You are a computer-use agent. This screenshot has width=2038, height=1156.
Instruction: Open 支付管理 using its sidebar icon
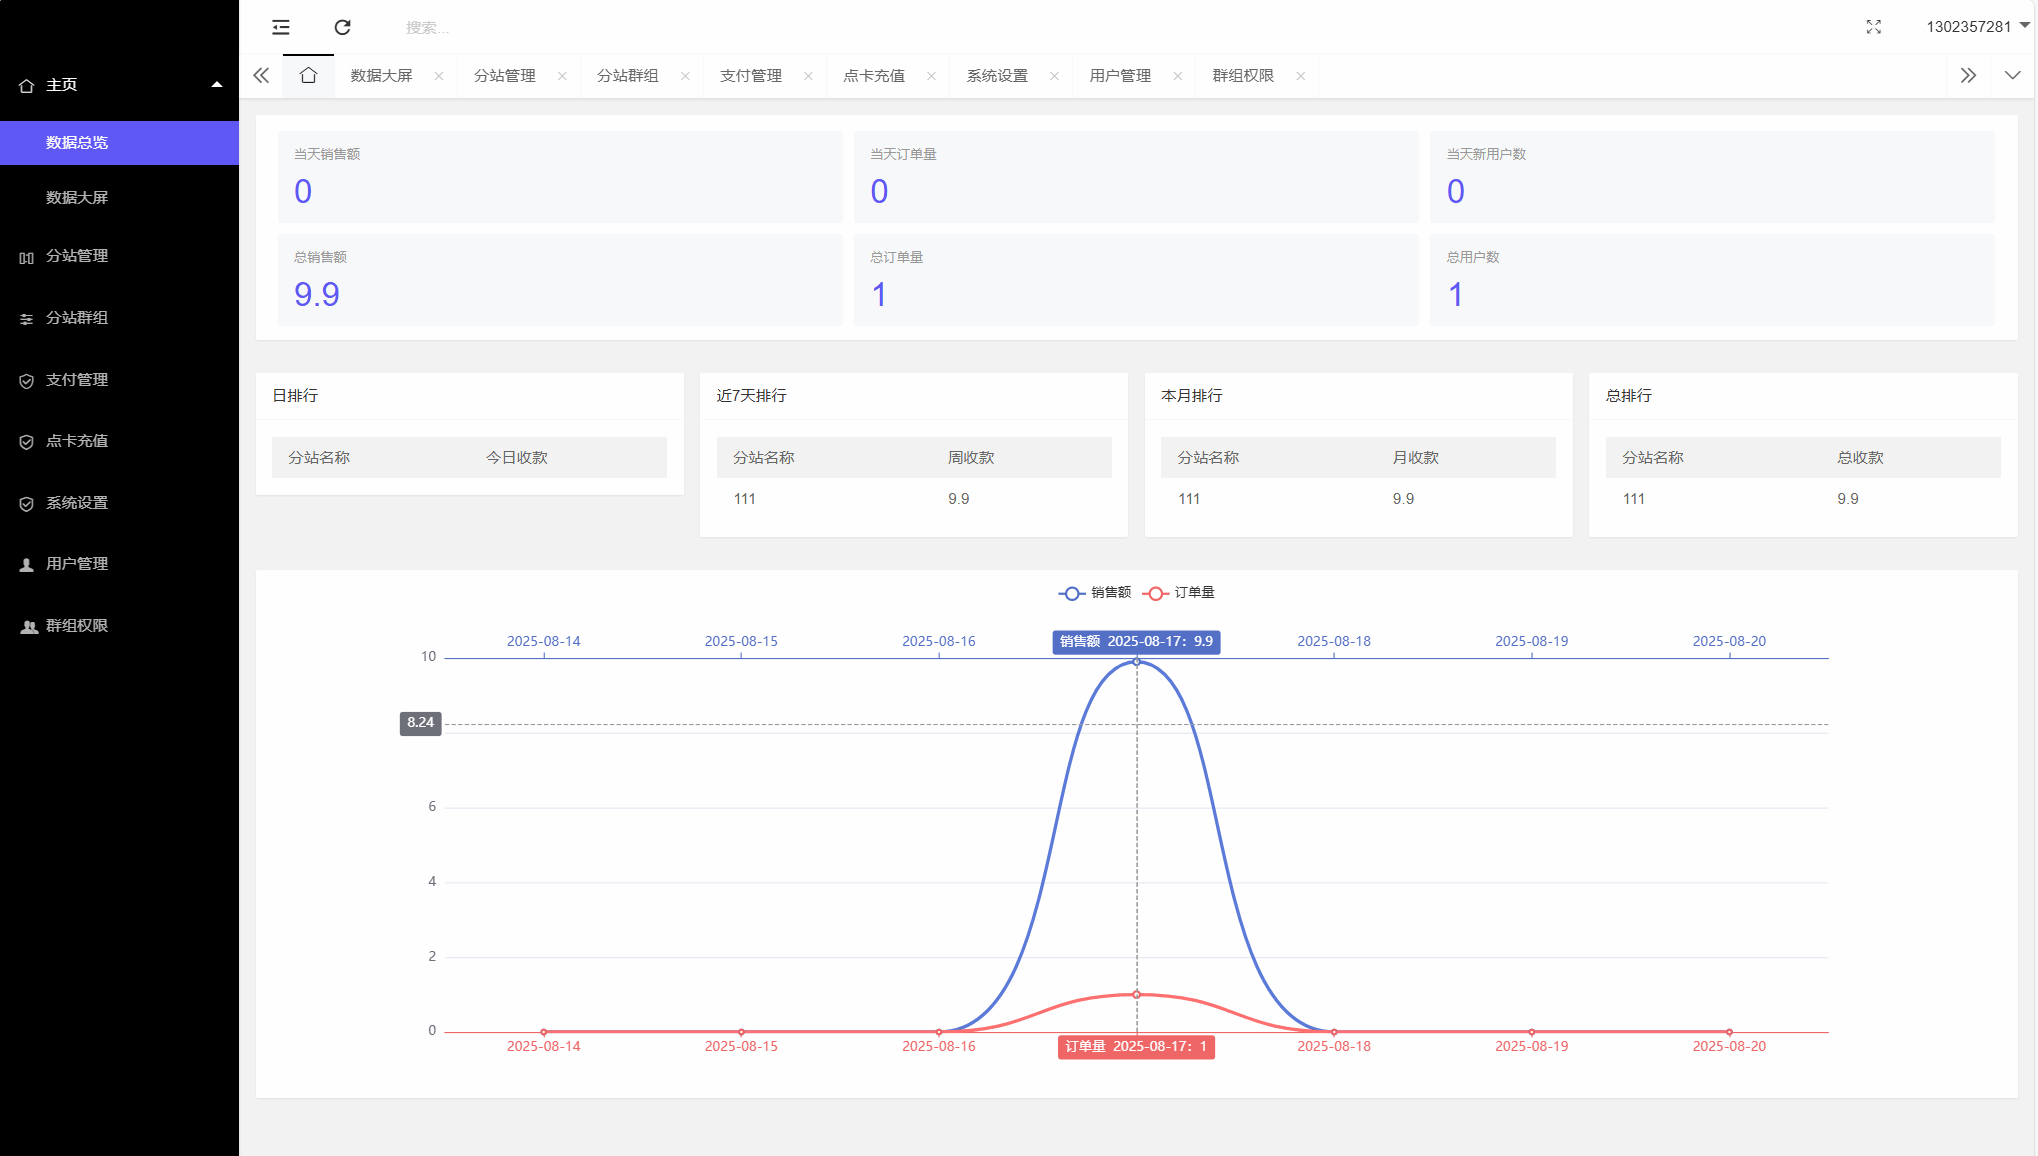coord(26,380)
